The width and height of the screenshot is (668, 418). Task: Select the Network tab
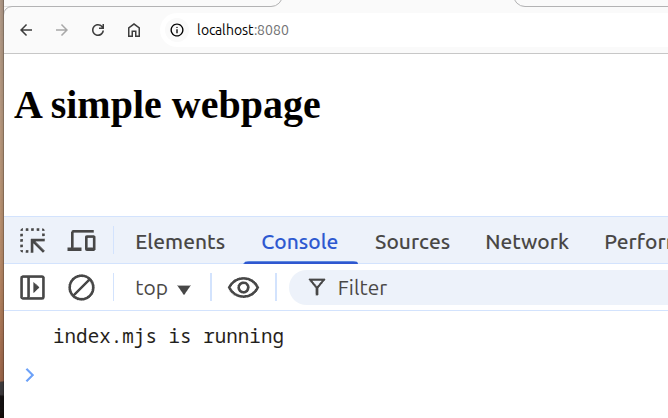point(527,241)
